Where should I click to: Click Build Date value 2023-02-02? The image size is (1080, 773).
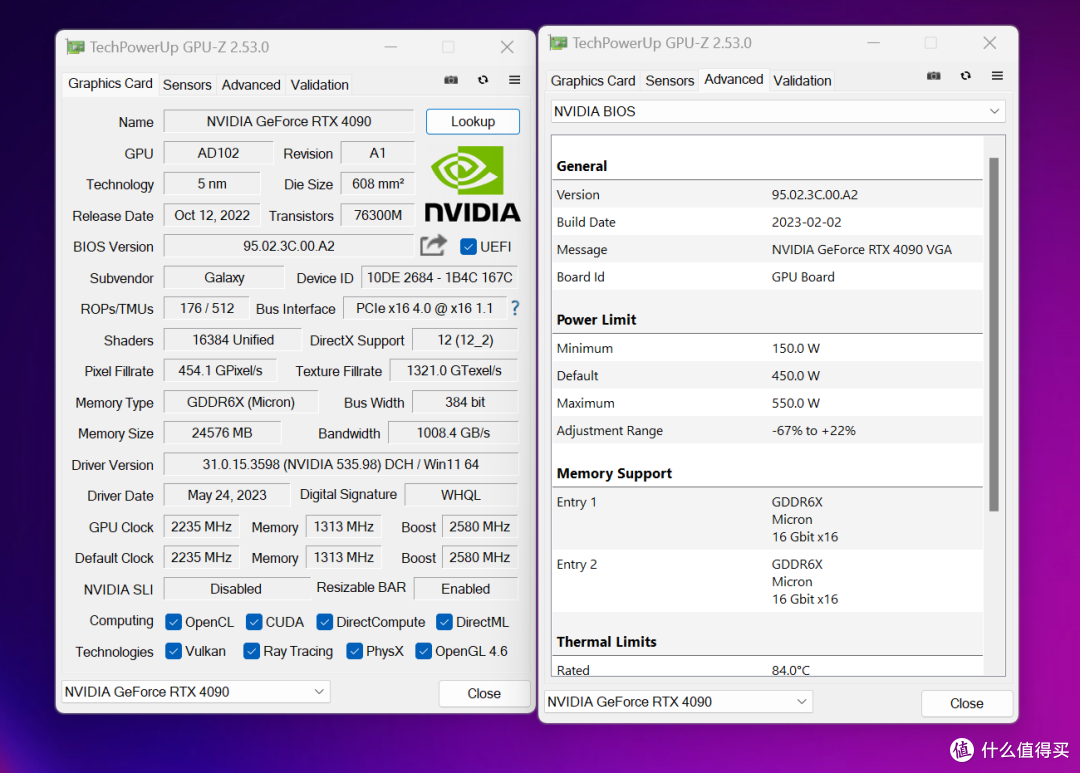coord(806,222)
